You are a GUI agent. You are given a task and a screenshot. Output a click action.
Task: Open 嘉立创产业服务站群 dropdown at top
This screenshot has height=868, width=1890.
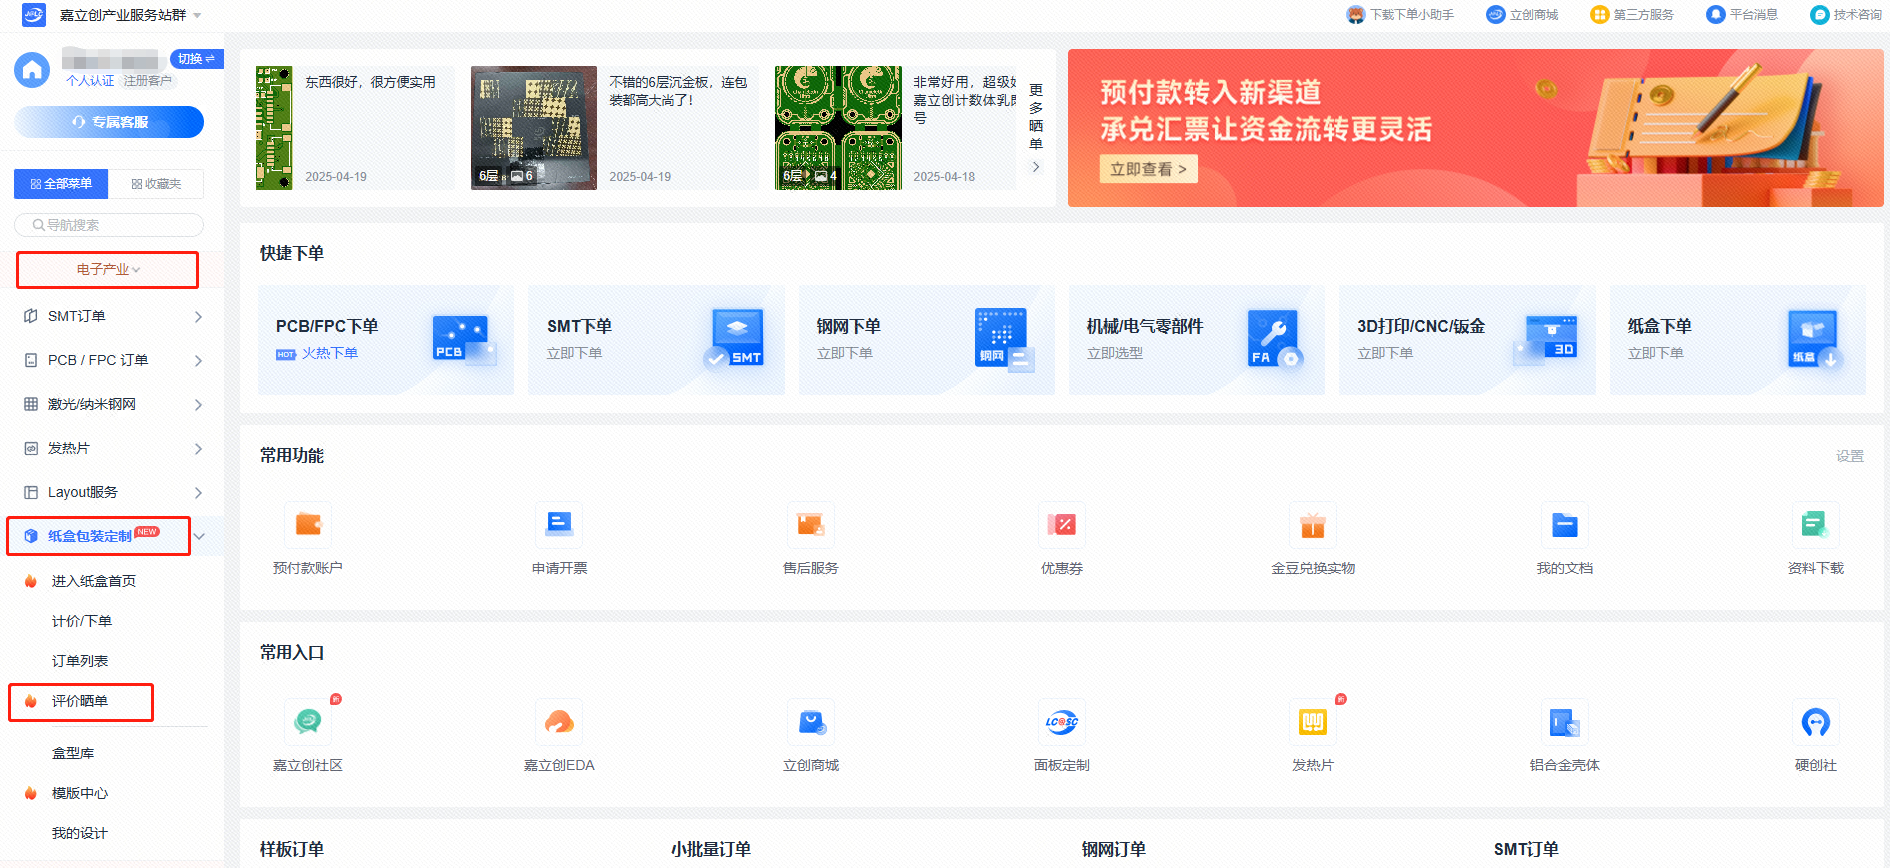pos(130,15)
